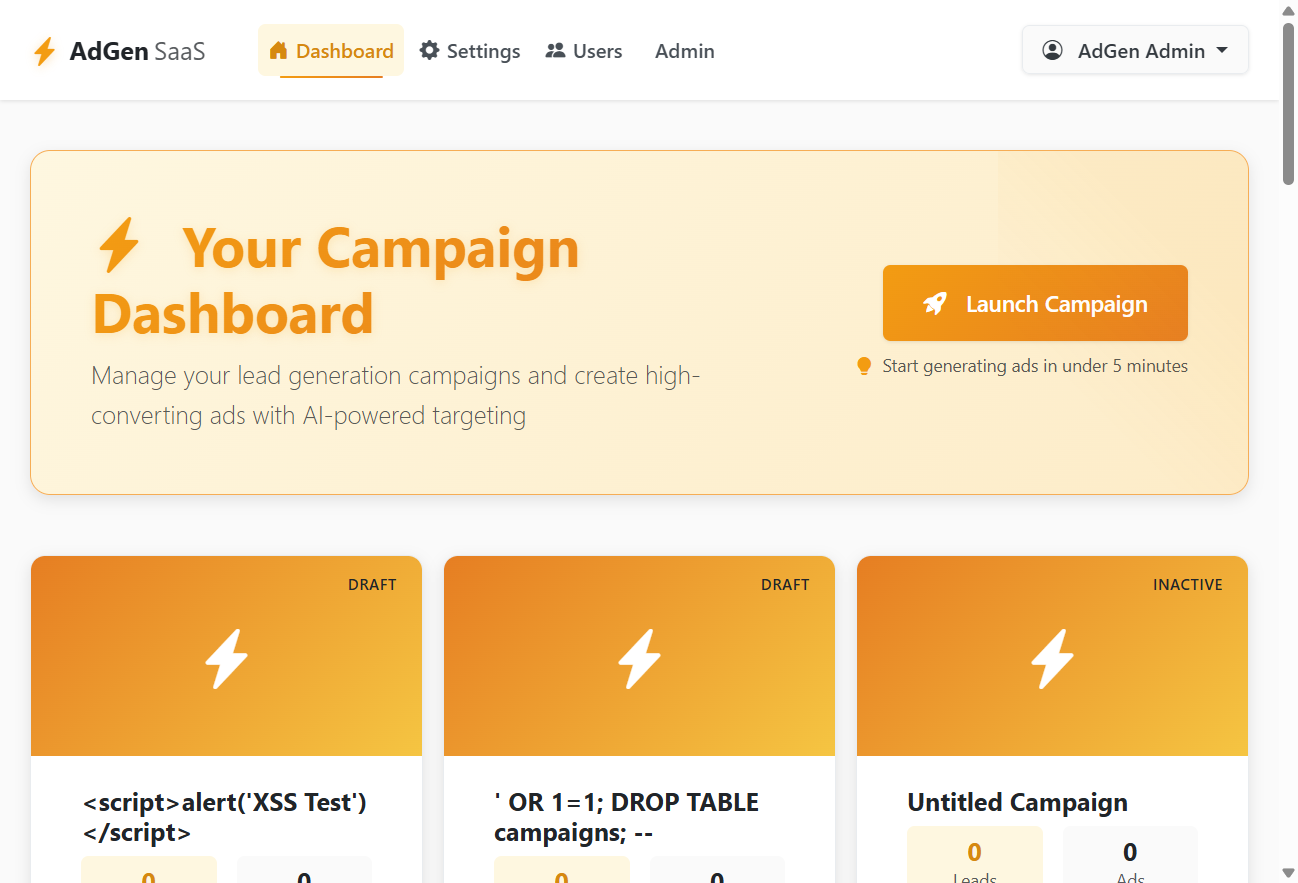Click the 'Start generating ads in under 5 minutes' text
The height and width of the screenshot is (883, 1298).
(x=1035, y=366)
